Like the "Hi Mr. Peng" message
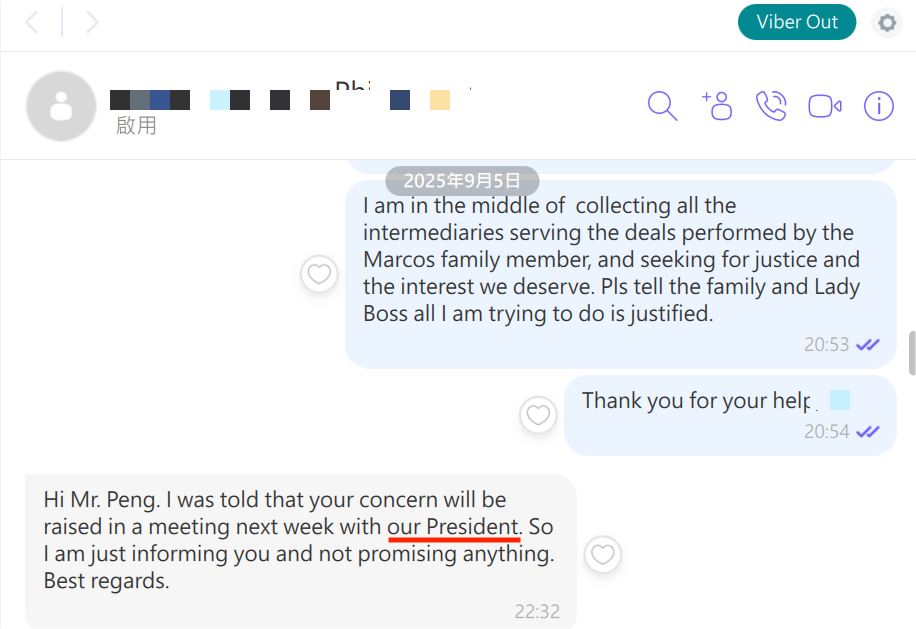 point(602,553)
